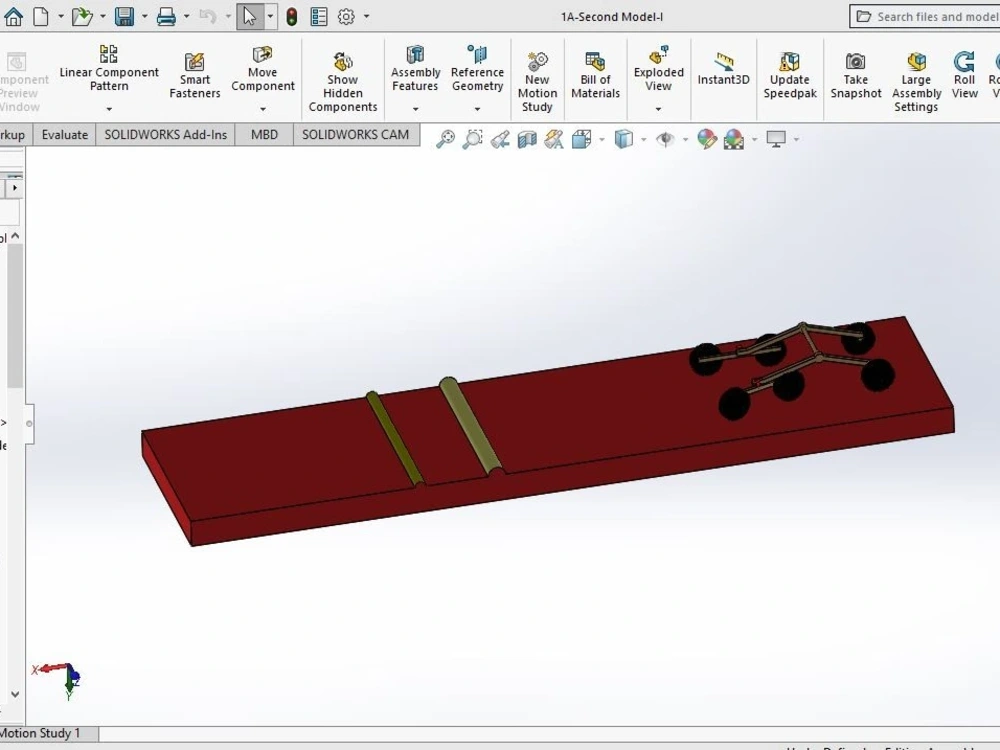The width and height of the screenshot is (1000, 750).
Task: Click the Home icon in quick access toolbar
Action: click(x=13, y=17)
